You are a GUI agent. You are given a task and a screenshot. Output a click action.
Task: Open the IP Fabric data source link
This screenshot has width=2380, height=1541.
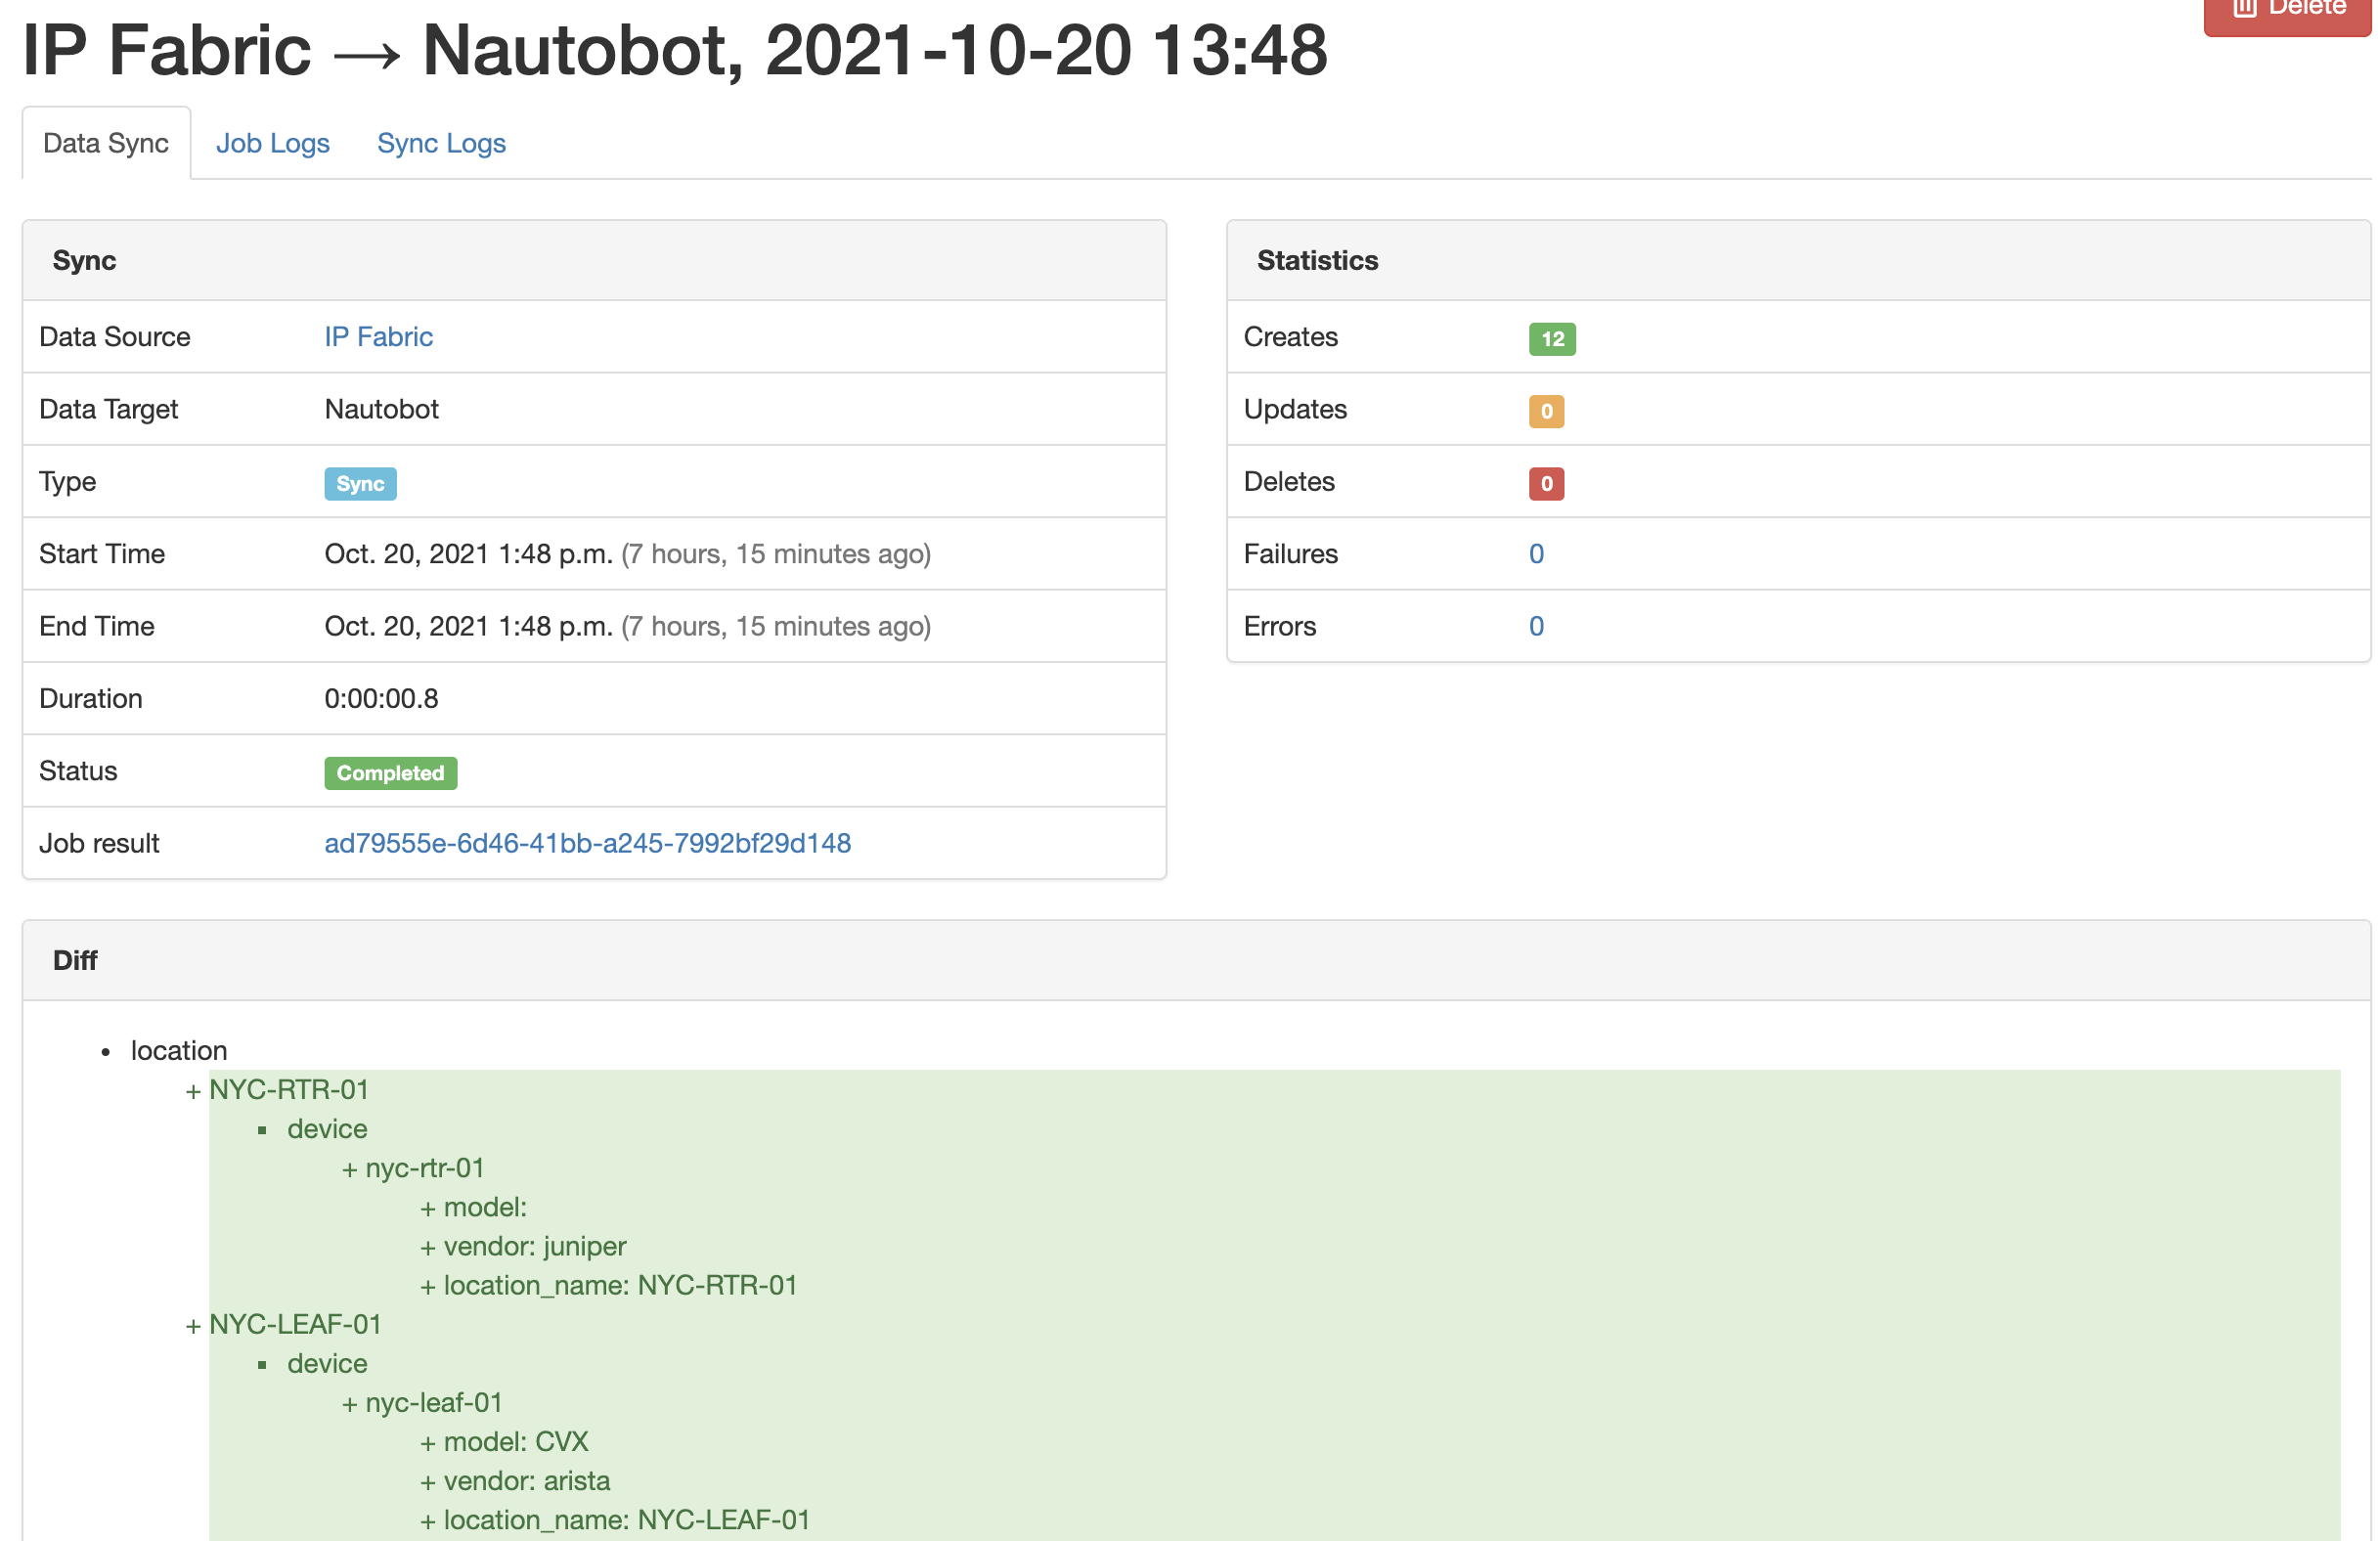pyautogui.click(x=378, y=337)
